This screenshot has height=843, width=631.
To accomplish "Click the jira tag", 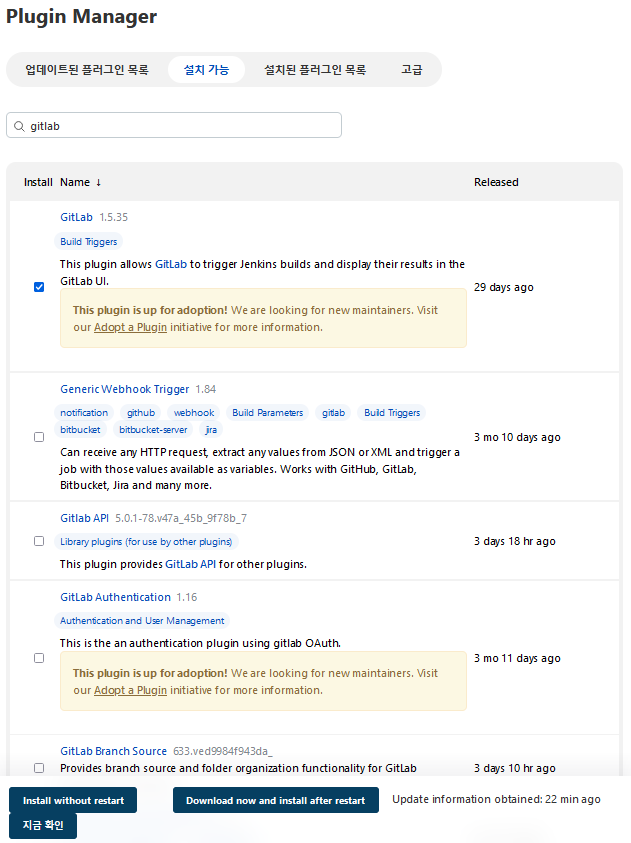I will point(211,430).
